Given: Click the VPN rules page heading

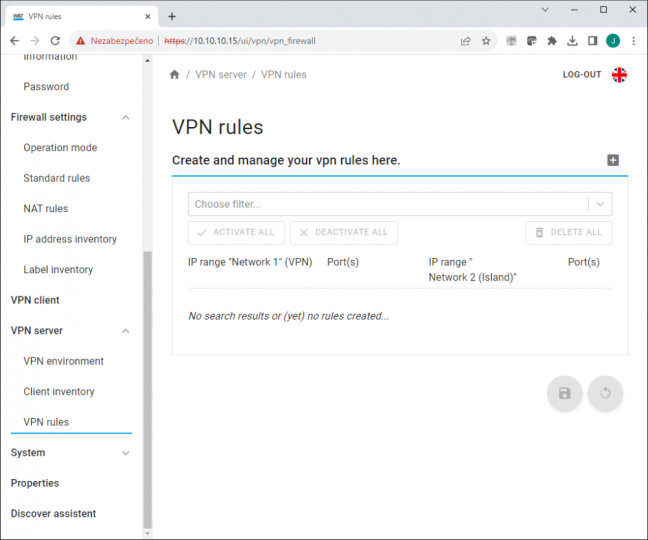Looking at the screenshot, I should (217, 127).
